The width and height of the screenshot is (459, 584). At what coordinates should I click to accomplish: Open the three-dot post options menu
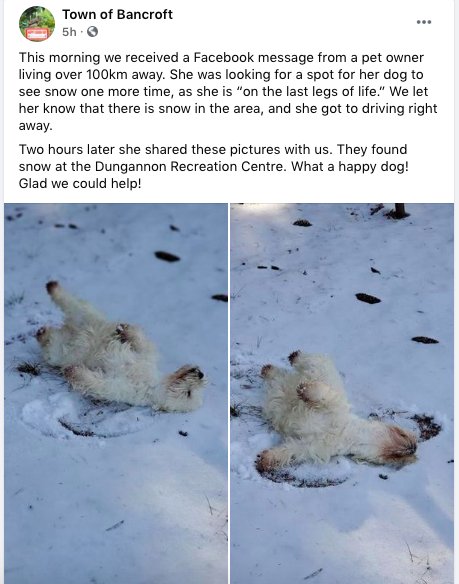424,22
